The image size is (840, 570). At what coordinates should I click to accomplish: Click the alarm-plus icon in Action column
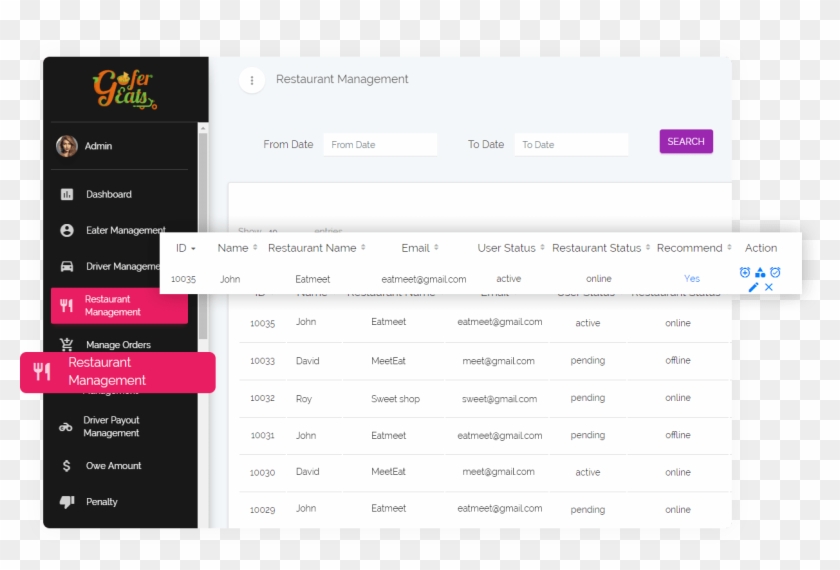click(x=745, y=273)
